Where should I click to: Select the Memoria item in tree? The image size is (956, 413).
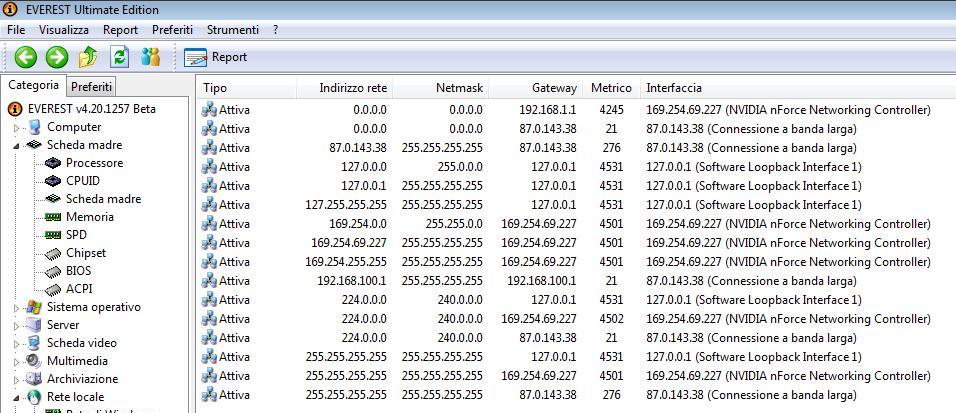click(89, 217)
